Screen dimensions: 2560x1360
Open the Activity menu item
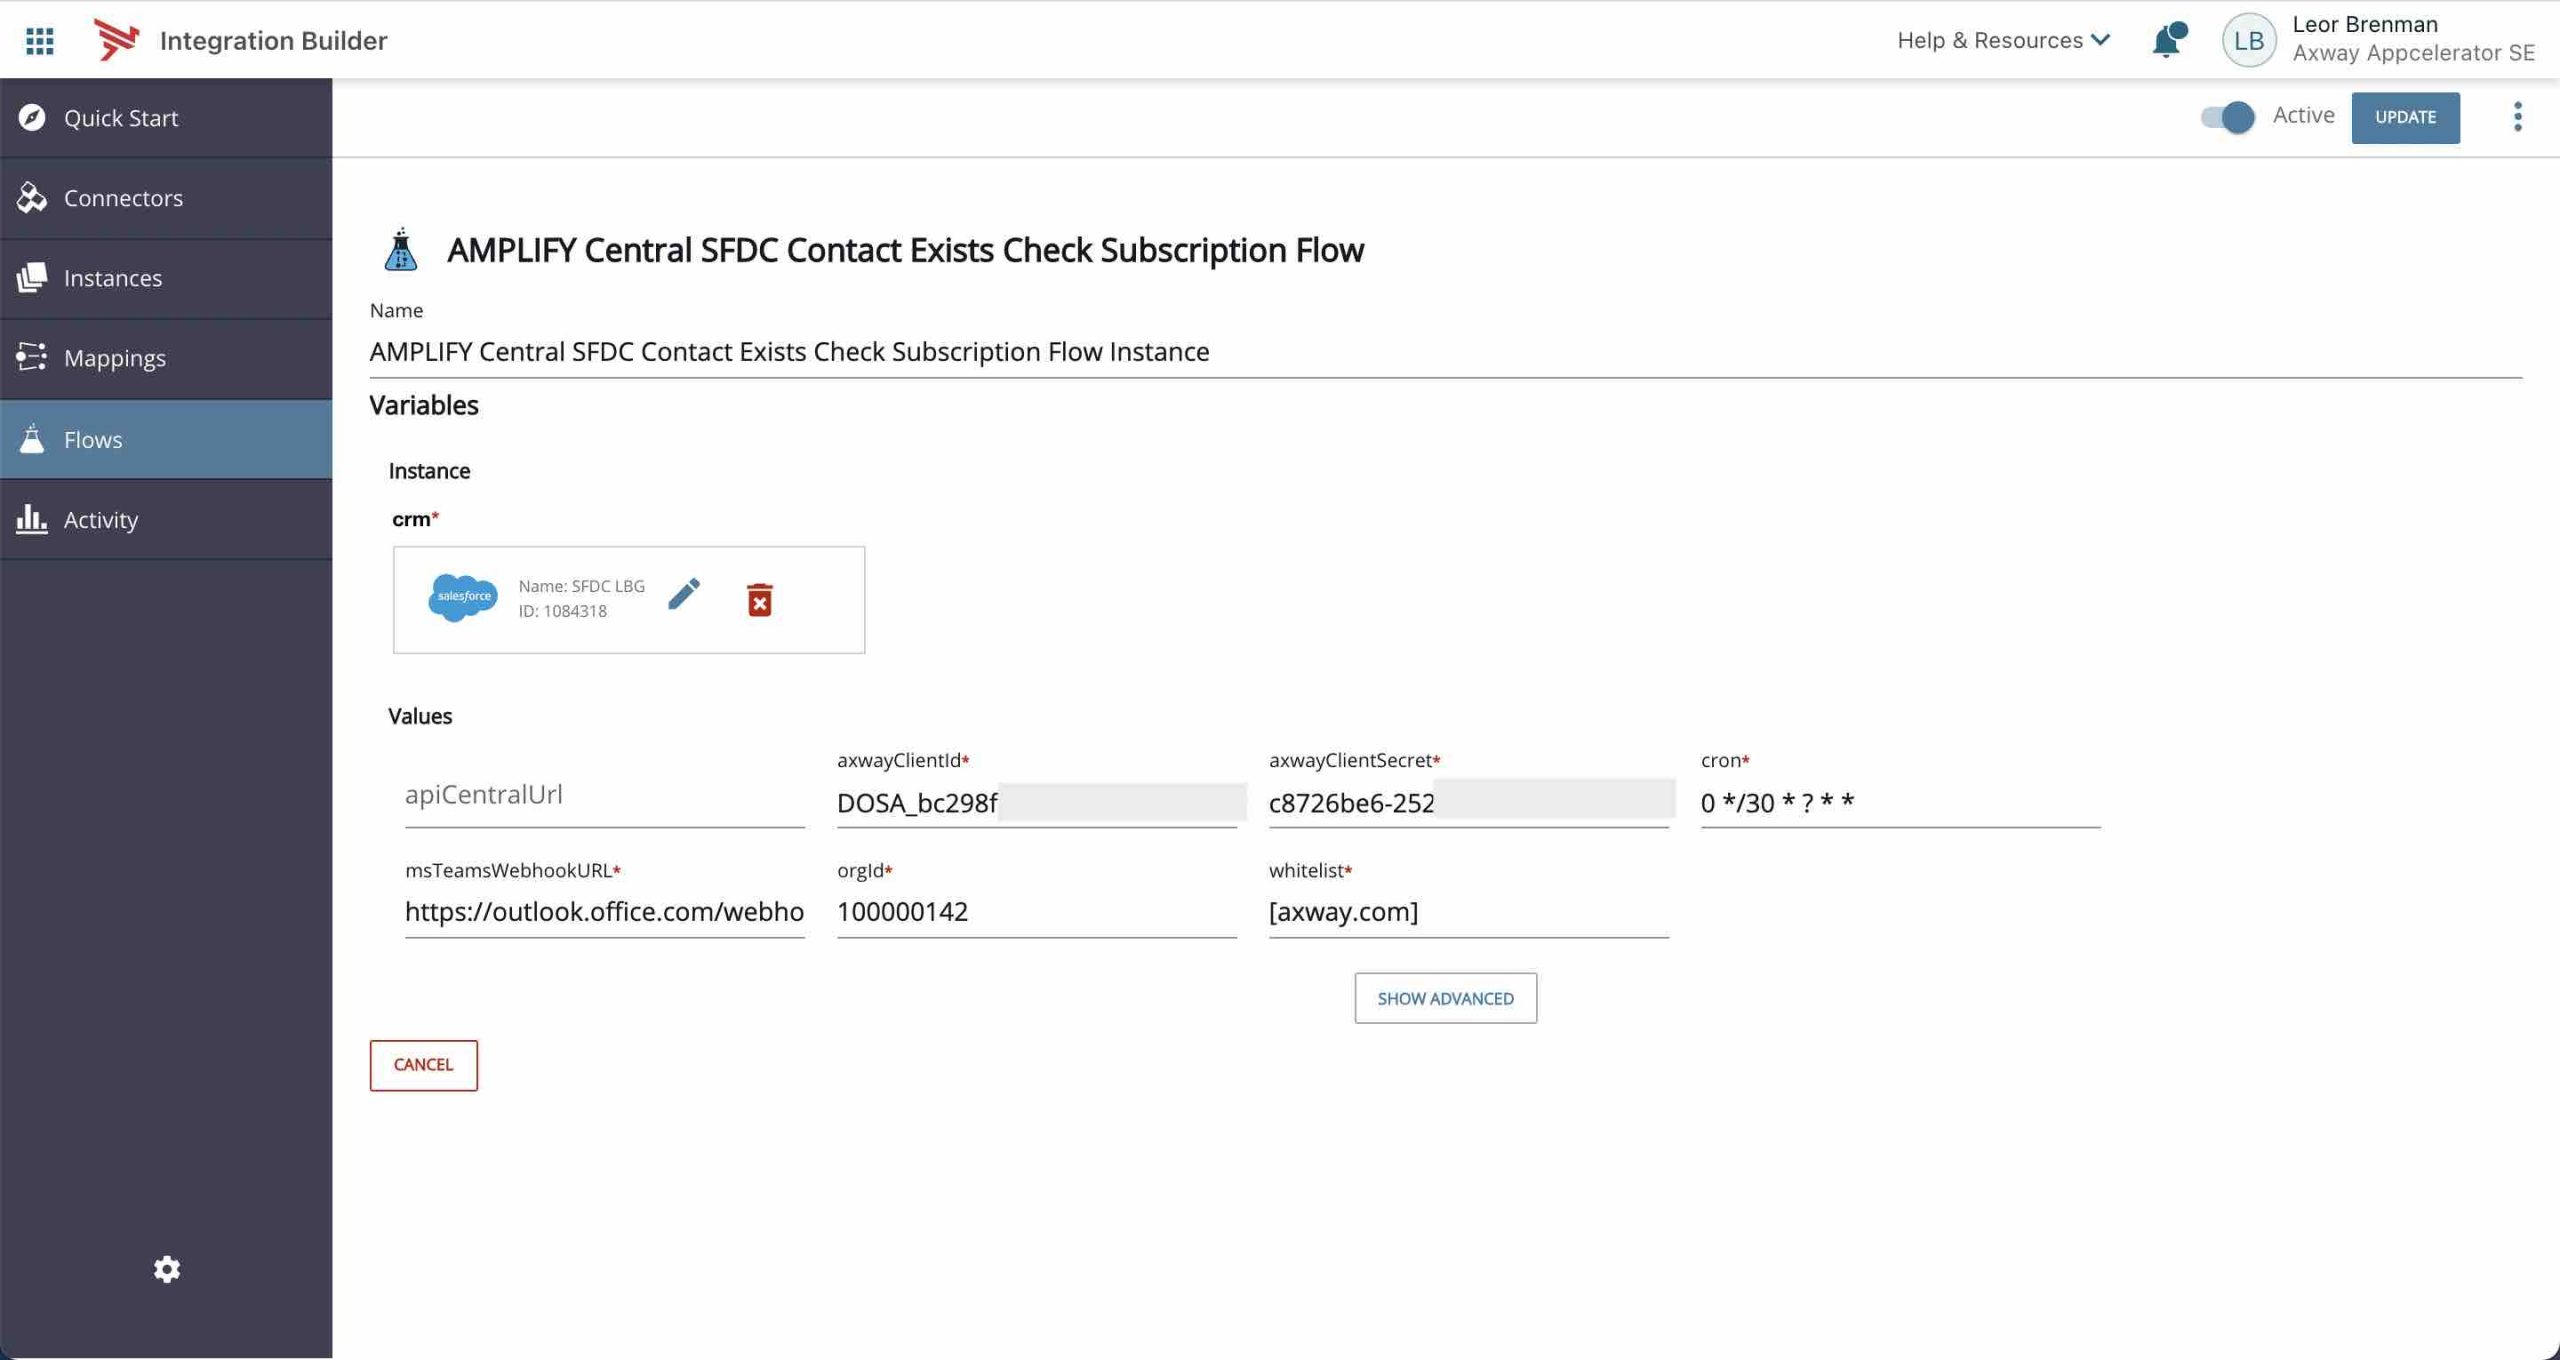coord(166,519)
